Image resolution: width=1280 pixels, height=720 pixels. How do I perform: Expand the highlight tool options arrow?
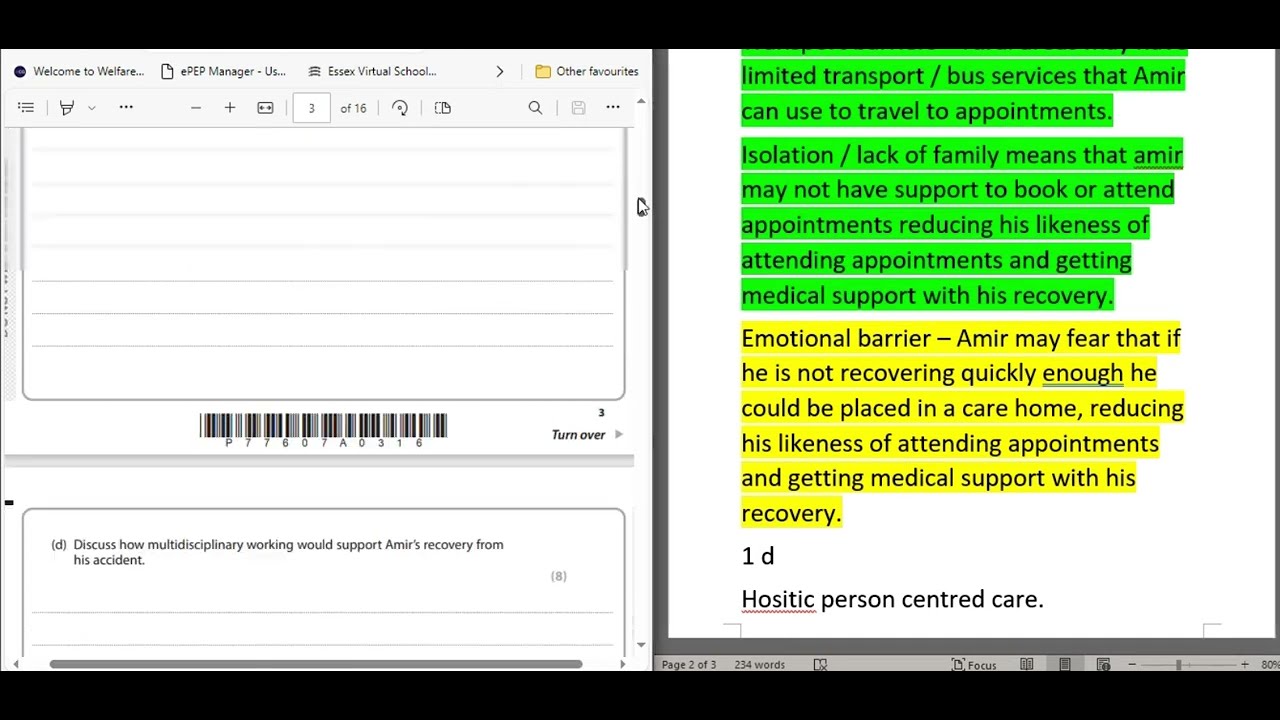point(91,108)
